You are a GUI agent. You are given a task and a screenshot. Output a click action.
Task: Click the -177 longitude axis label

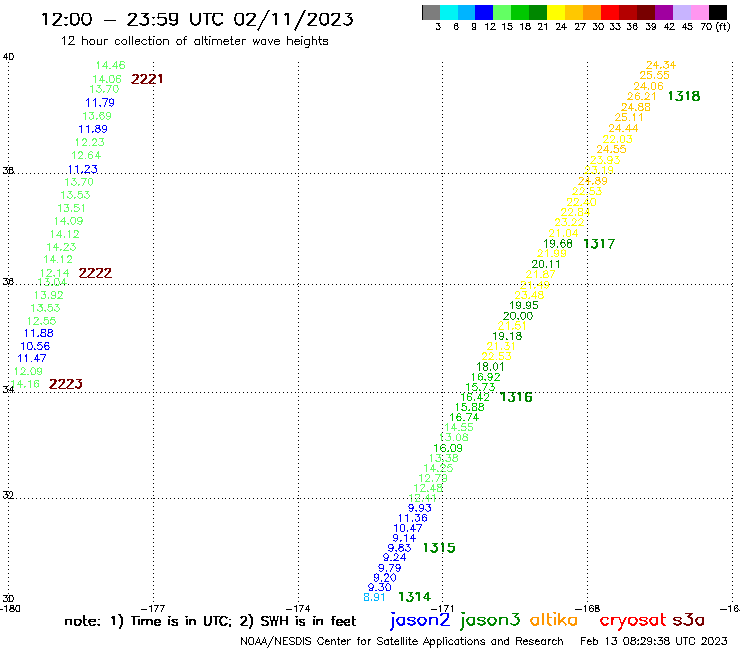(153, 608)
